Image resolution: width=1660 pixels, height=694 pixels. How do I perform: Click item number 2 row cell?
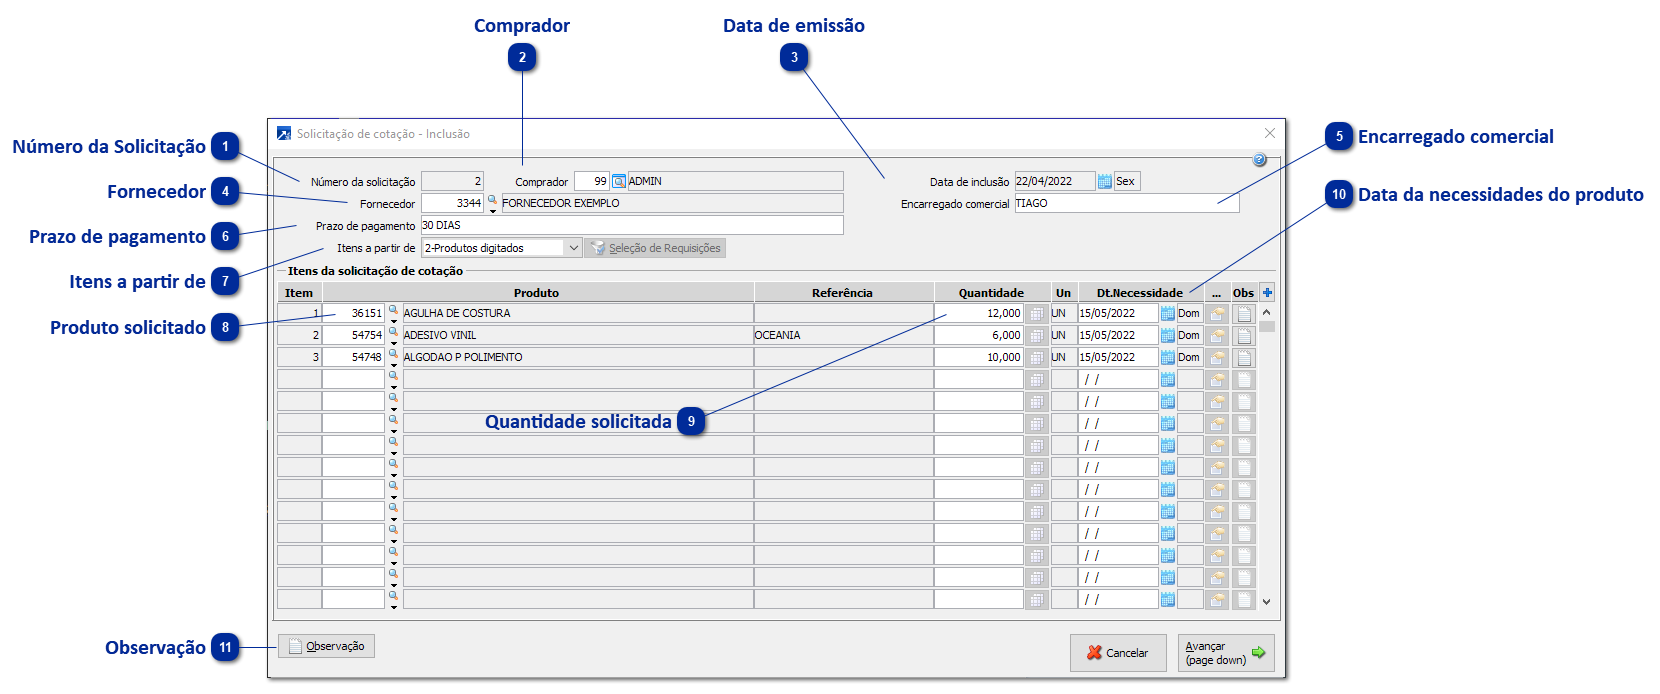(x=299, y=335)
